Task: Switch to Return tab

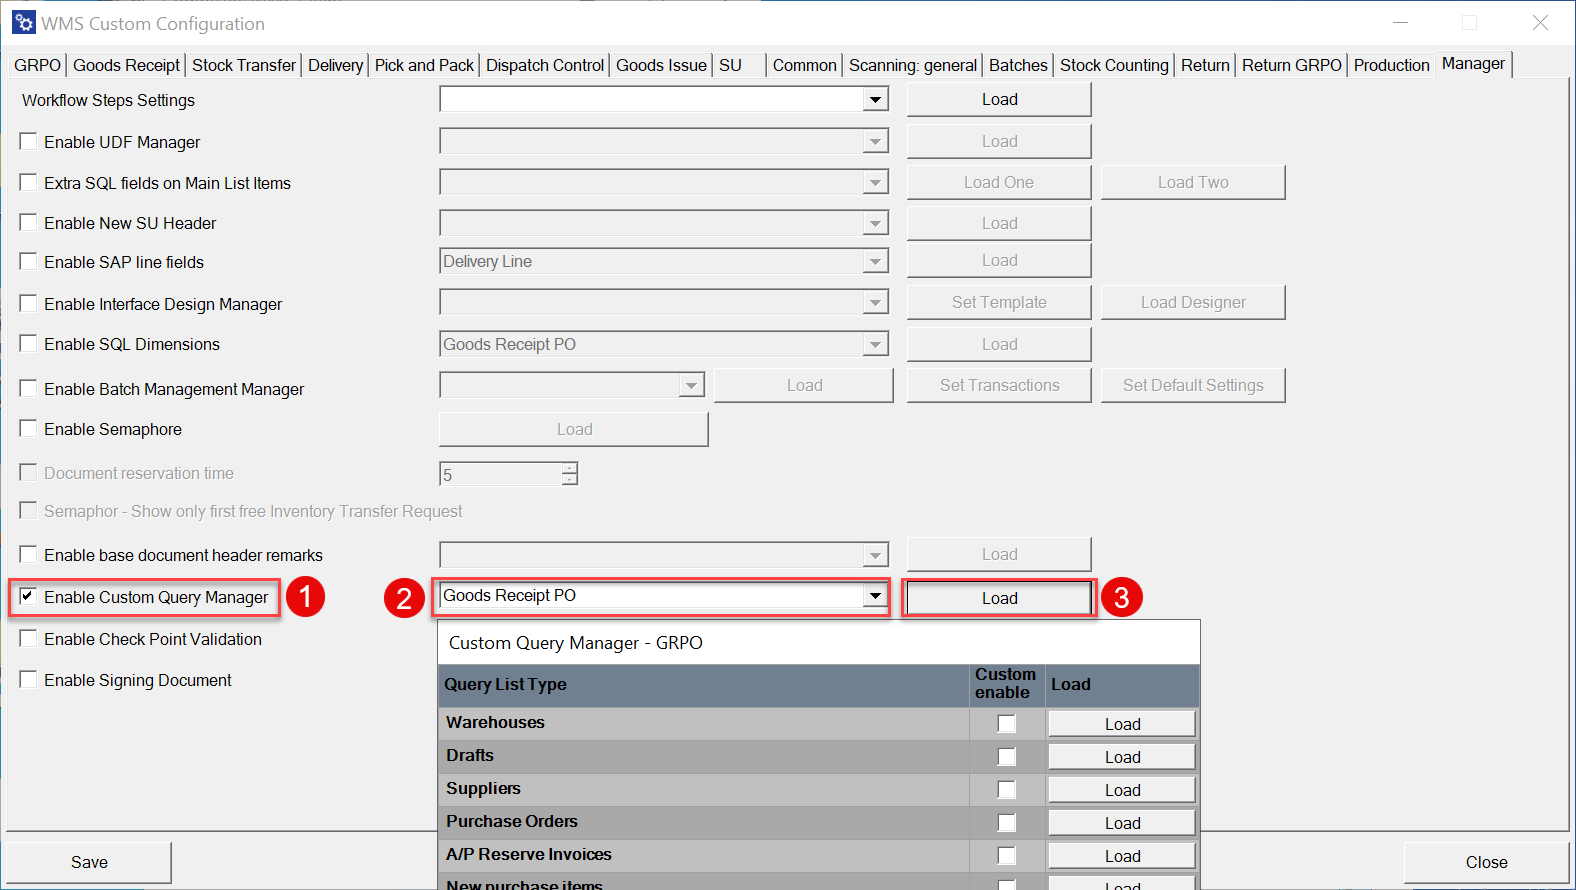Action: (x=1205, y=65)
